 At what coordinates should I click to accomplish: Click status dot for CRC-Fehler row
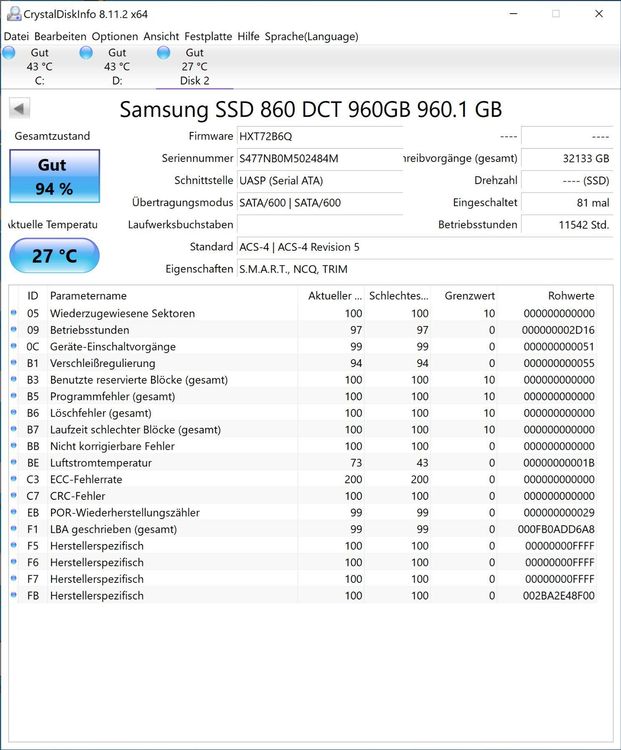pos(14,495)
